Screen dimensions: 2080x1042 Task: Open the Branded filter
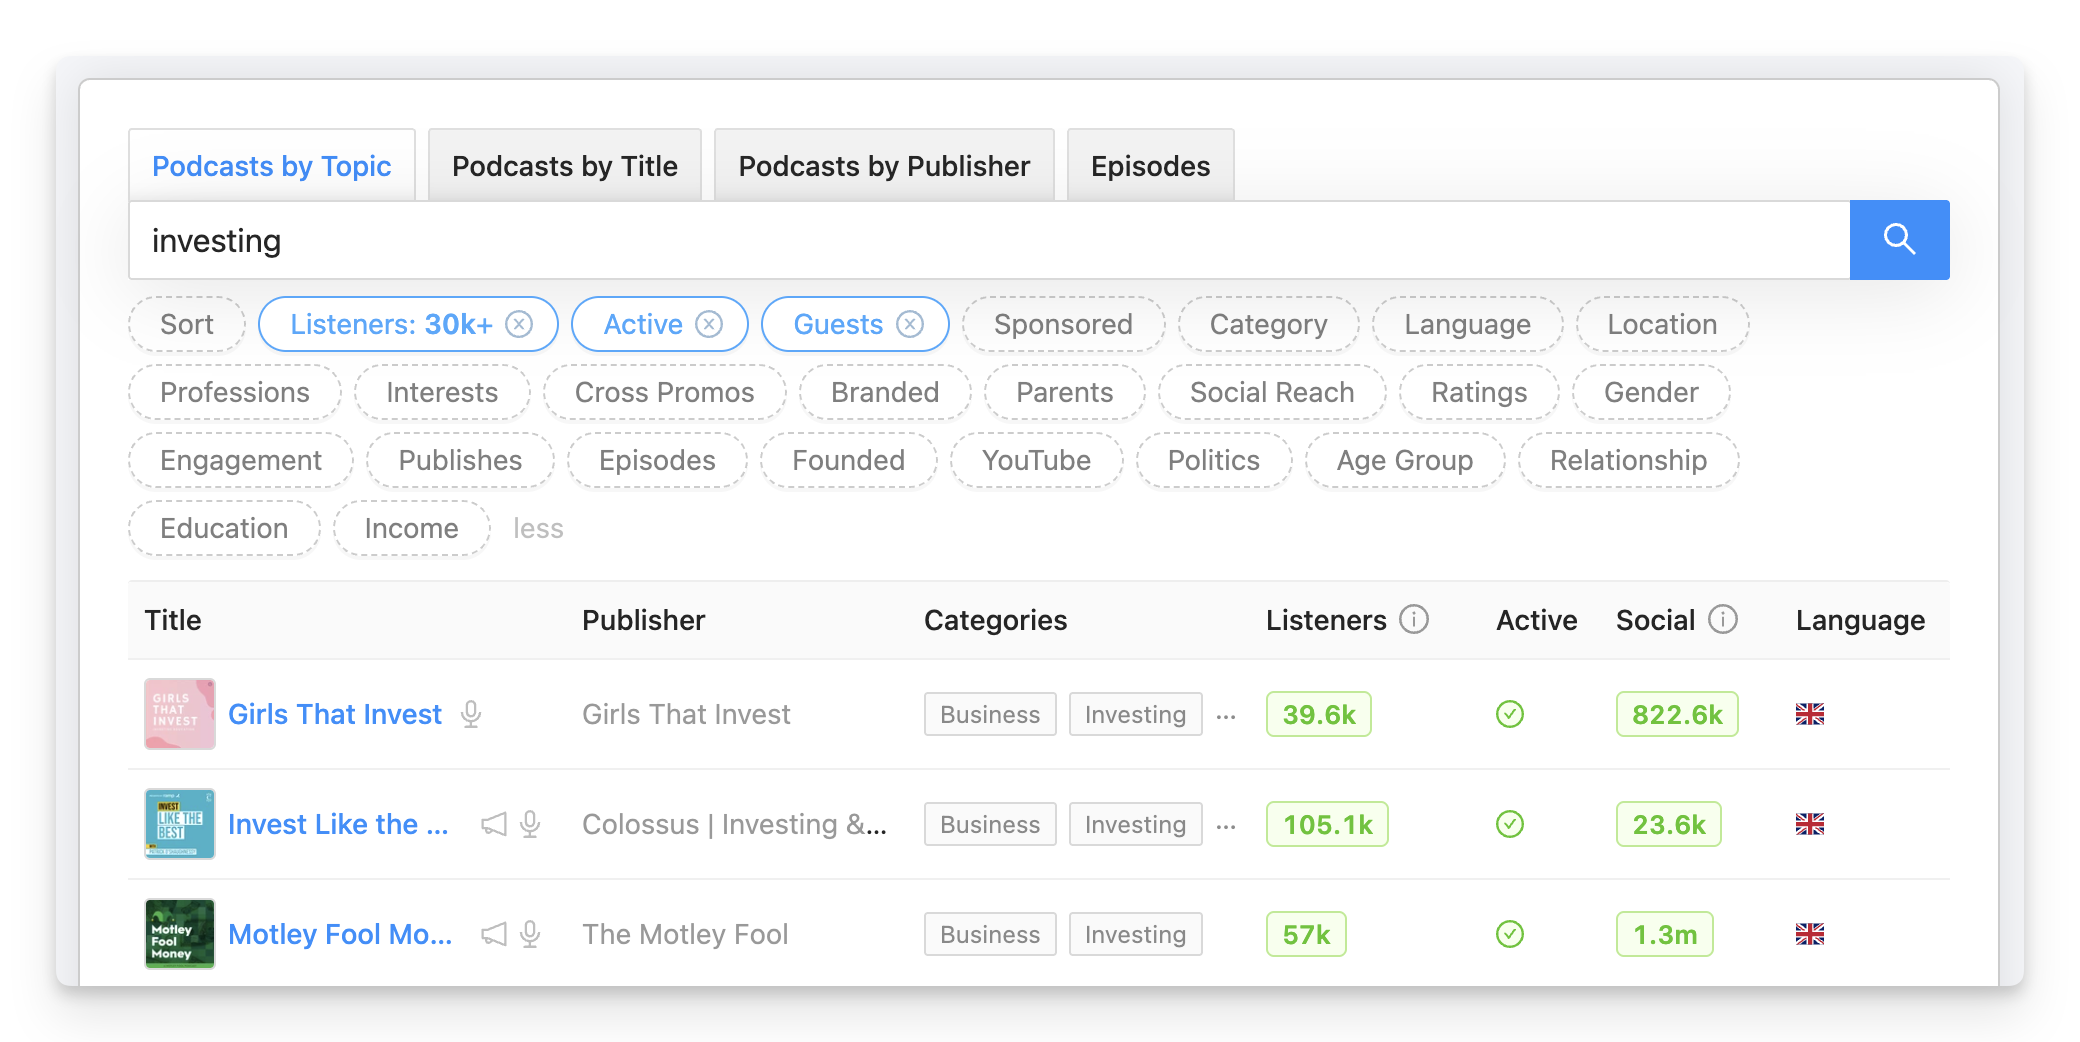885,392
